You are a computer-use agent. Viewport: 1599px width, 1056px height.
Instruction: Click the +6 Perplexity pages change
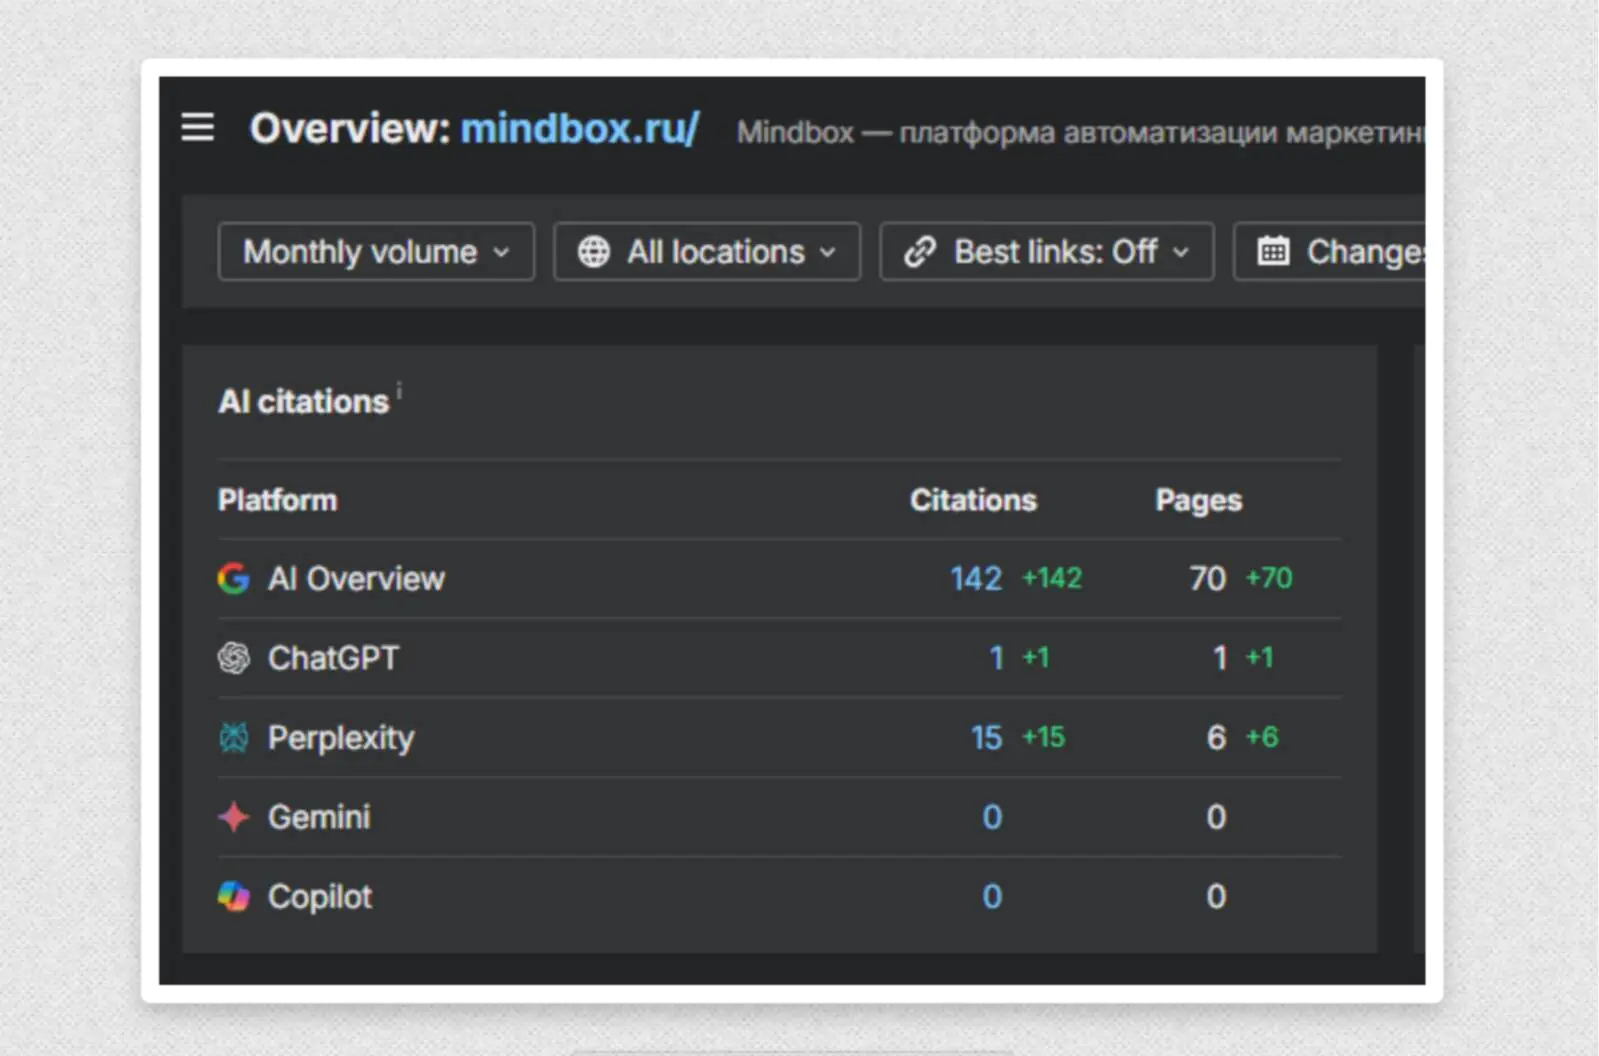click(1262, 737)
